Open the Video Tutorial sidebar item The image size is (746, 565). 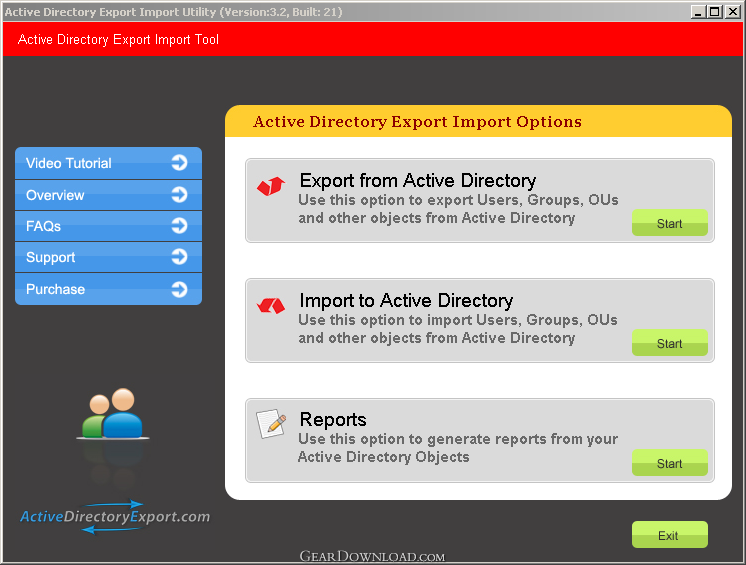[x=108, y=163]
